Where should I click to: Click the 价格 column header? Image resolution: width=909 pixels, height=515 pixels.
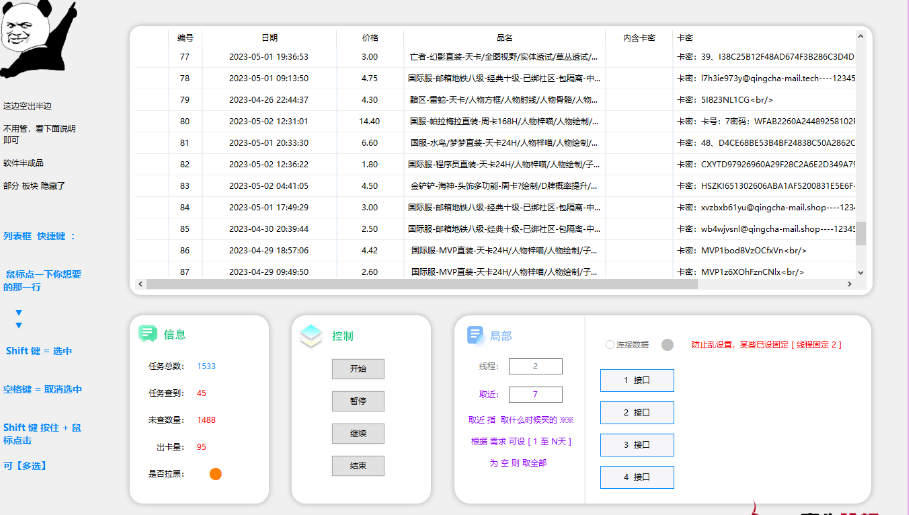[x=370, y=37]
